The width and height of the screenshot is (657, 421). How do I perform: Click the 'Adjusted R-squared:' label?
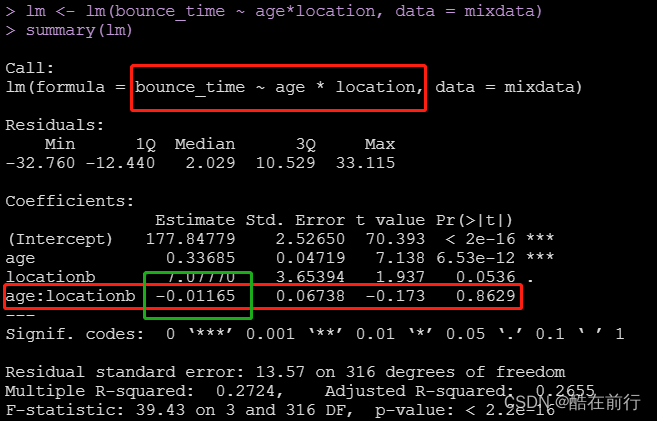coord(421,391)
